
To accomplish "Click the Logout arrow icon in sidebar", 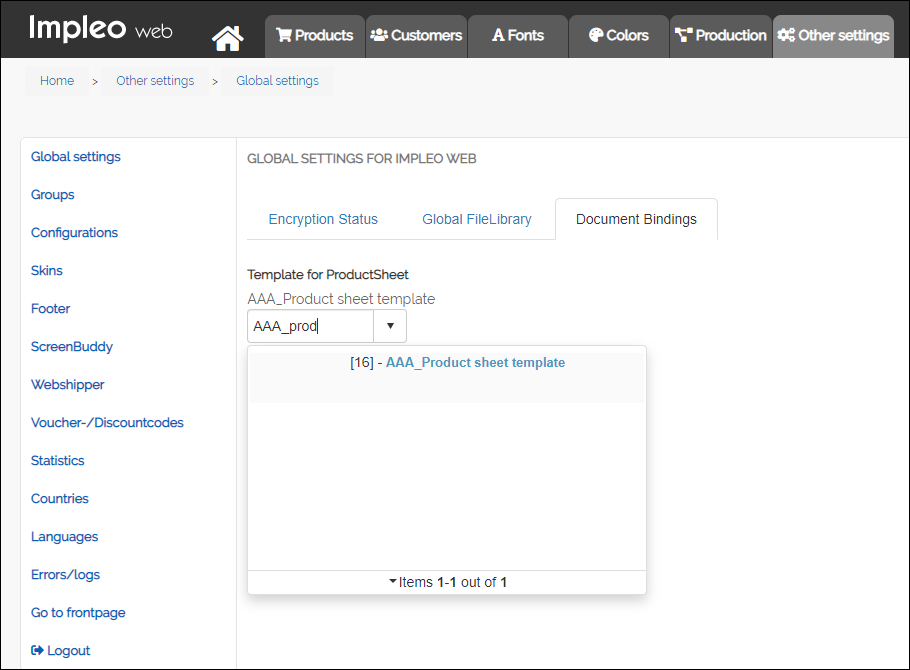I will pyautogui.click(x=38, y=650).
